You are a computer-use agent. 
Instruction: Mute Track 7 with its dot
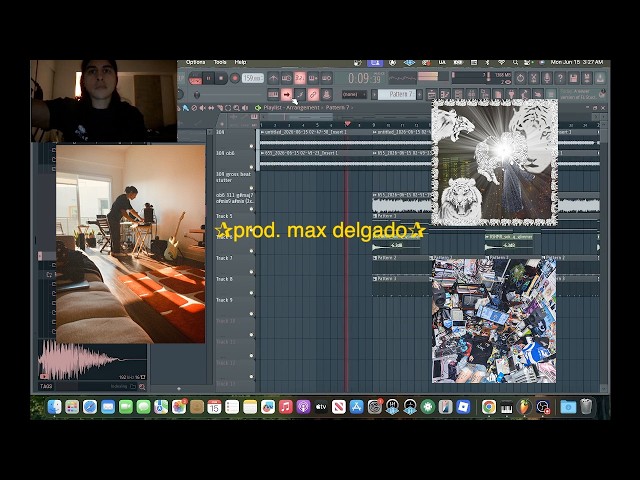[251, 272]
